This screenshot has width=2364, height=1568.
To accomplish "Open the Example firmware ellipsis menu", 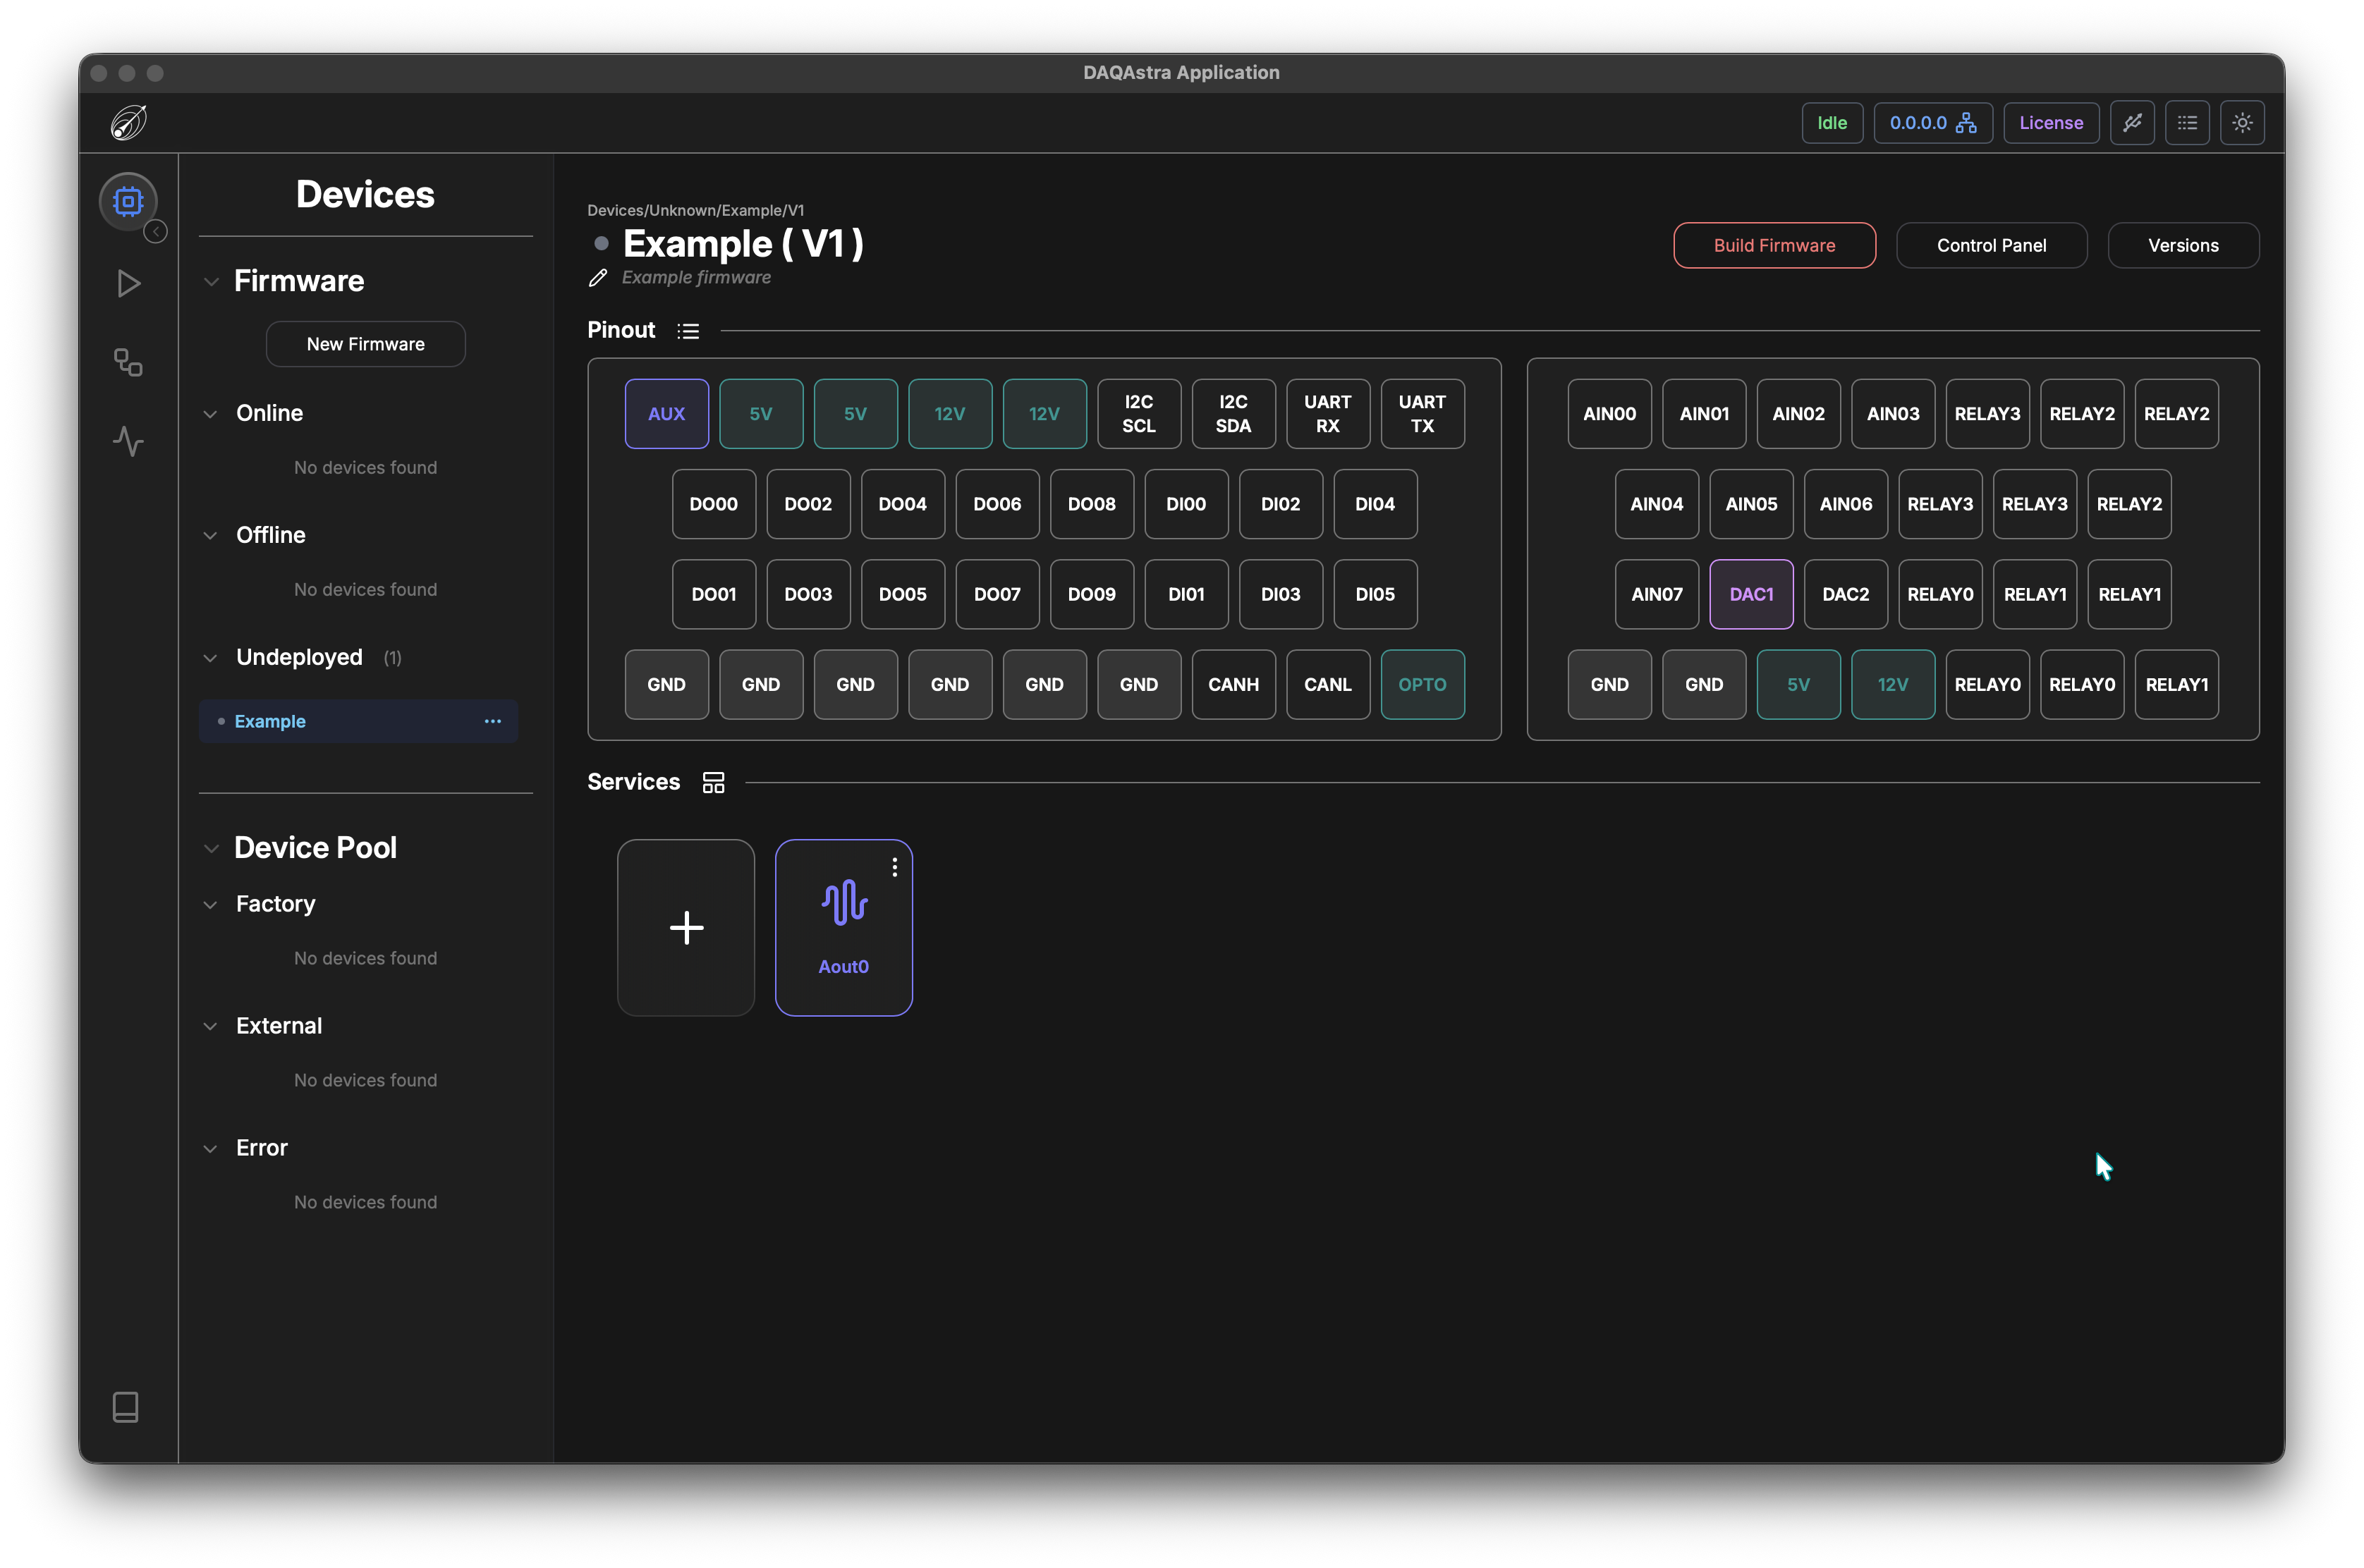I will coord(493,721).
